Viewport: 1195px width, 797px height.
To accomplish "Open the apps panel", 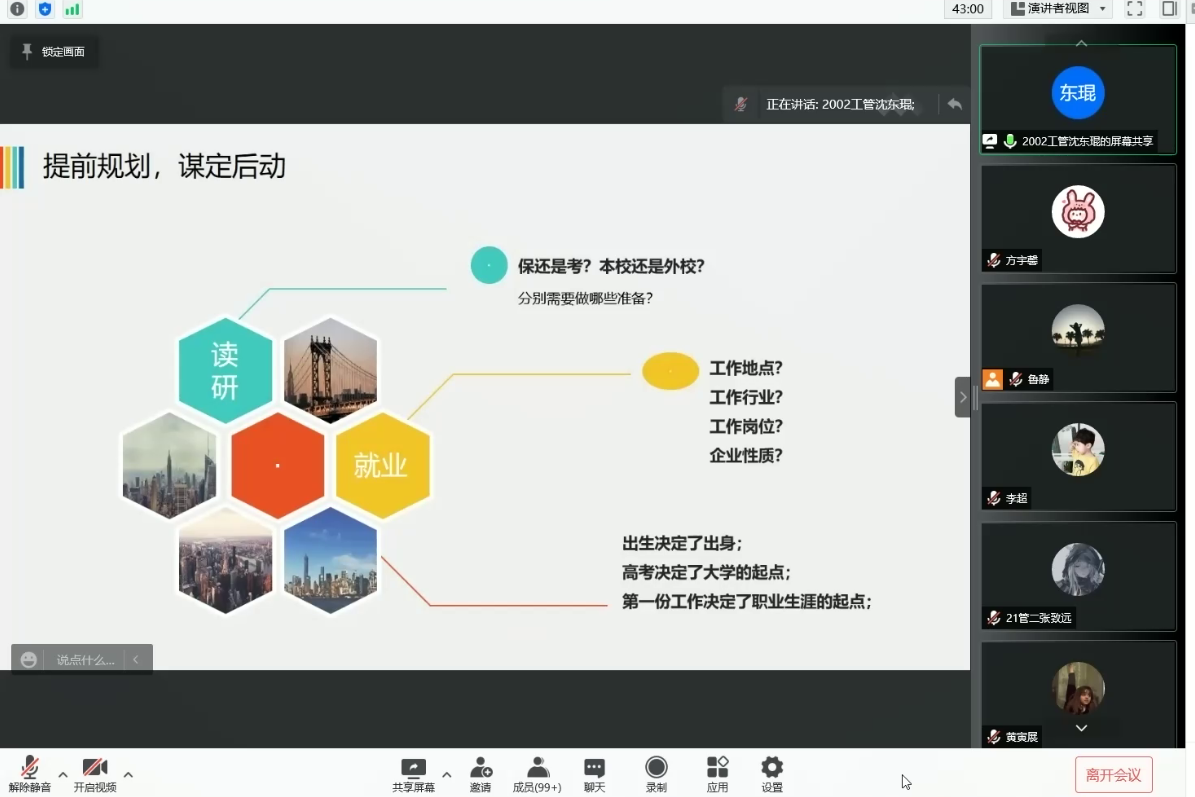I will 717,768.
